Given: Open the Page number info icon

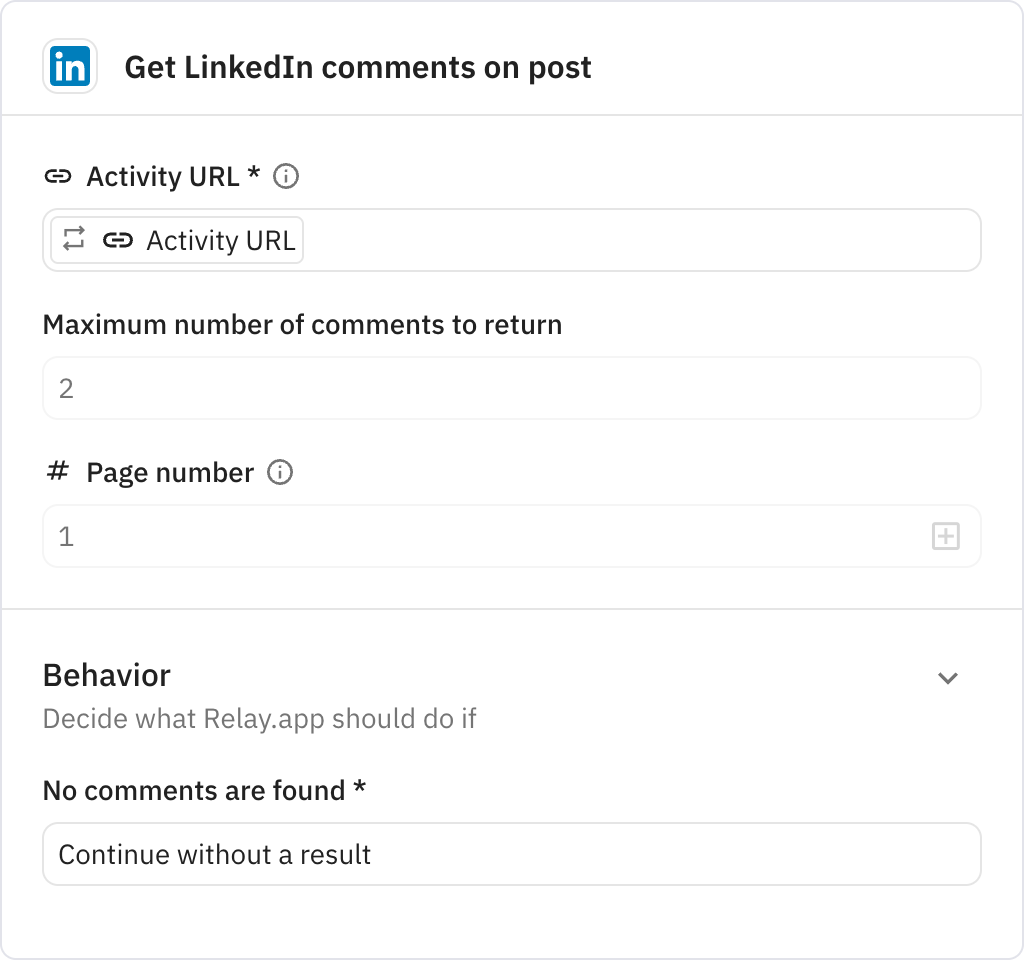Looking at the screenshot, I should [280, 472].
